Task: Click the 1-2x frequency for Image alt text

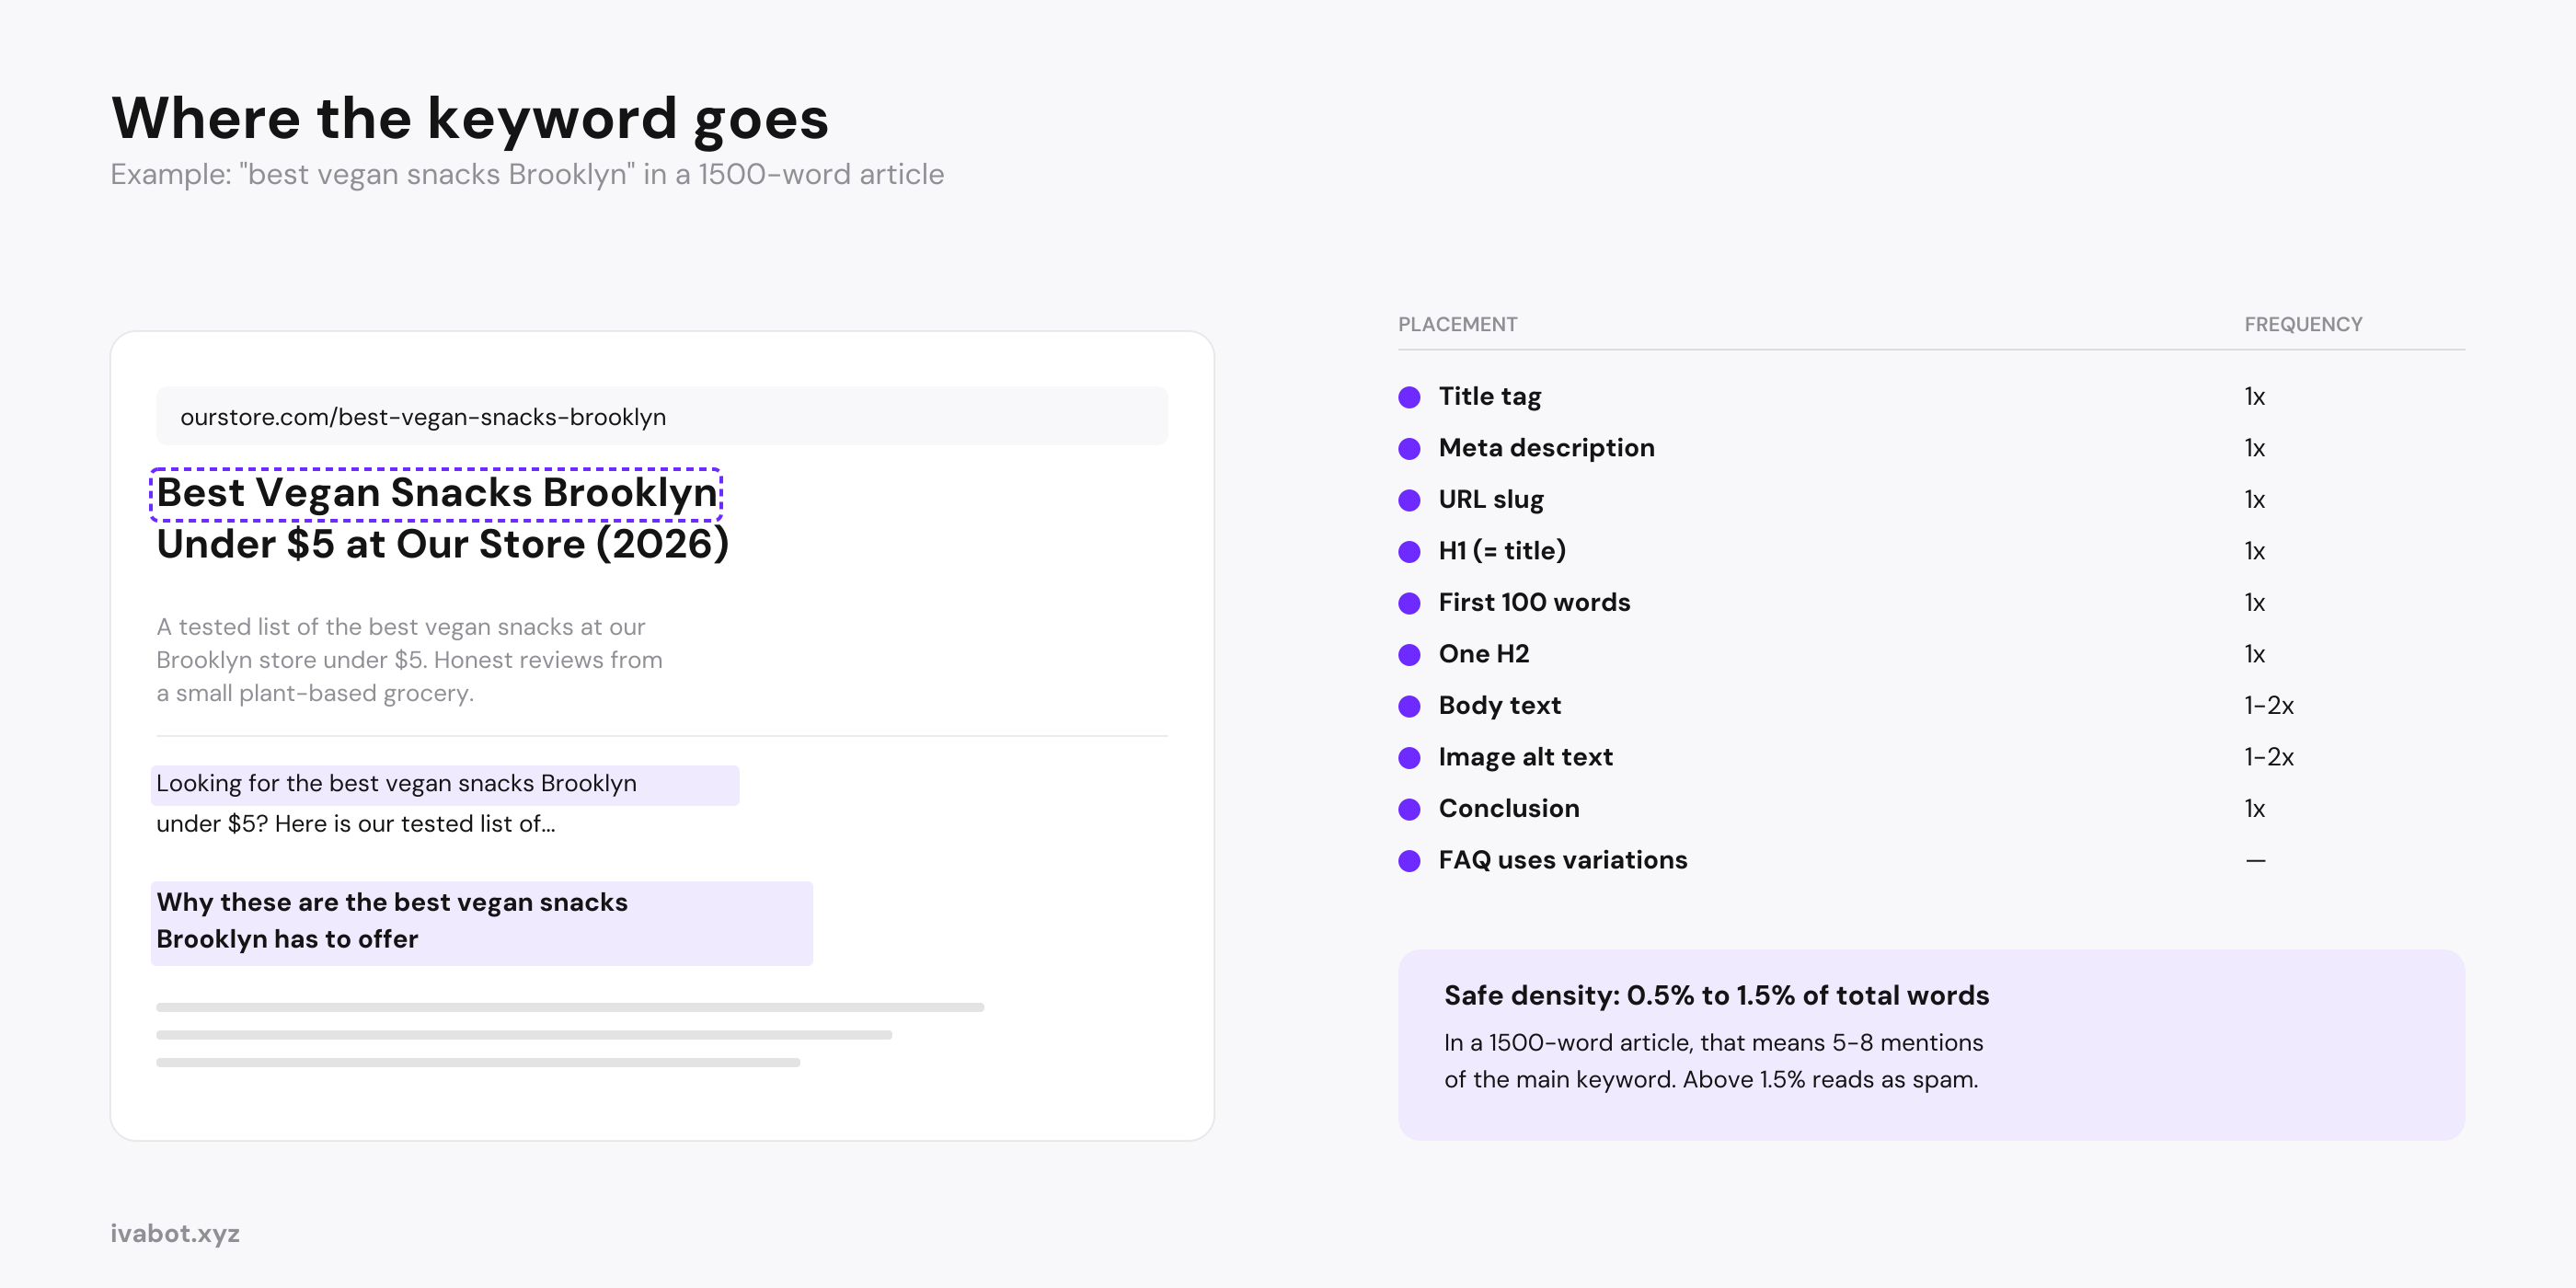Action: [2268, 757]
